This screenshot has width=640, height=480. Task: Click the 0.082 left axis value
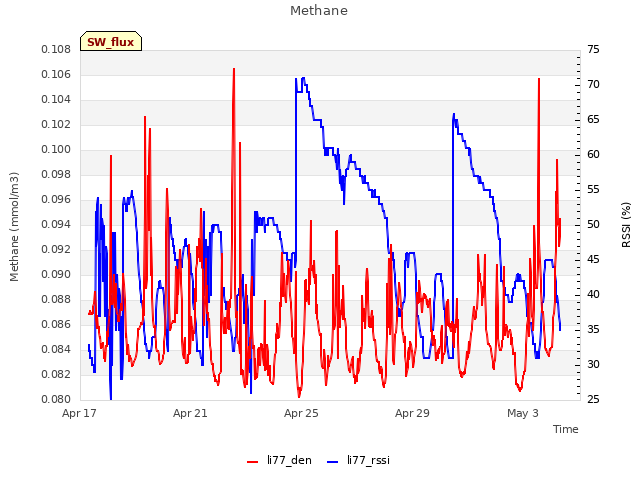(56, 374)
